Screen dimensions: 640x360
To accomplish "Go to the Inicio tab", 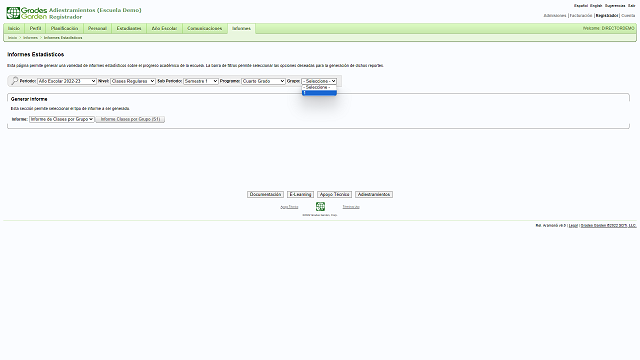I will coord(14,29).
